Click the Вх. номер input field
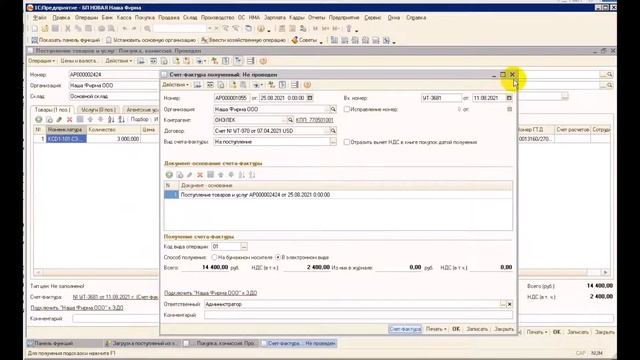 coord(441,98)
